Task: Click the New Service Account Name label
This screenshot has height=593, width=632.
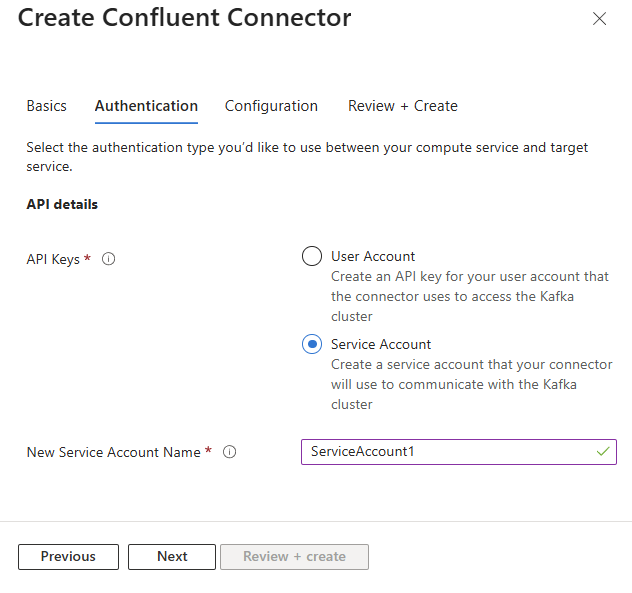Action: click(113, 452)
